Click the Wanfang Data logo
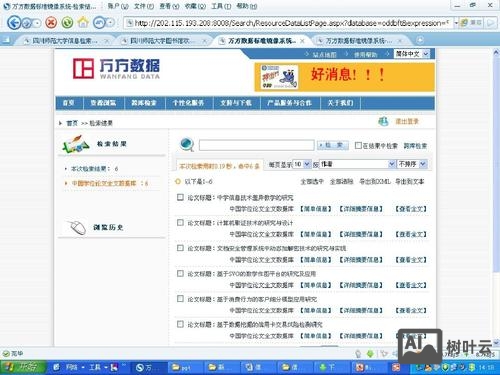Screen dimensions: 500x375 116,69
